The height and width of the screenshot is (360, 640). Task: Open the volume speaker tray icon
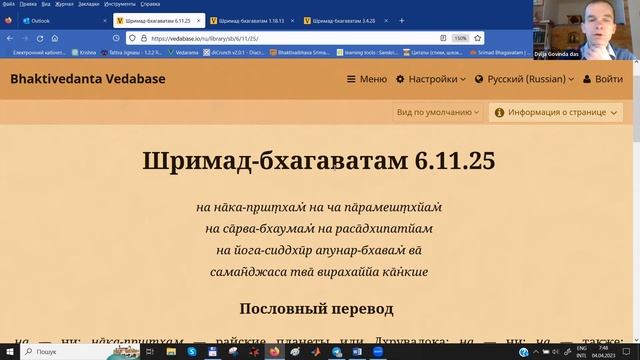coord(556,351)
